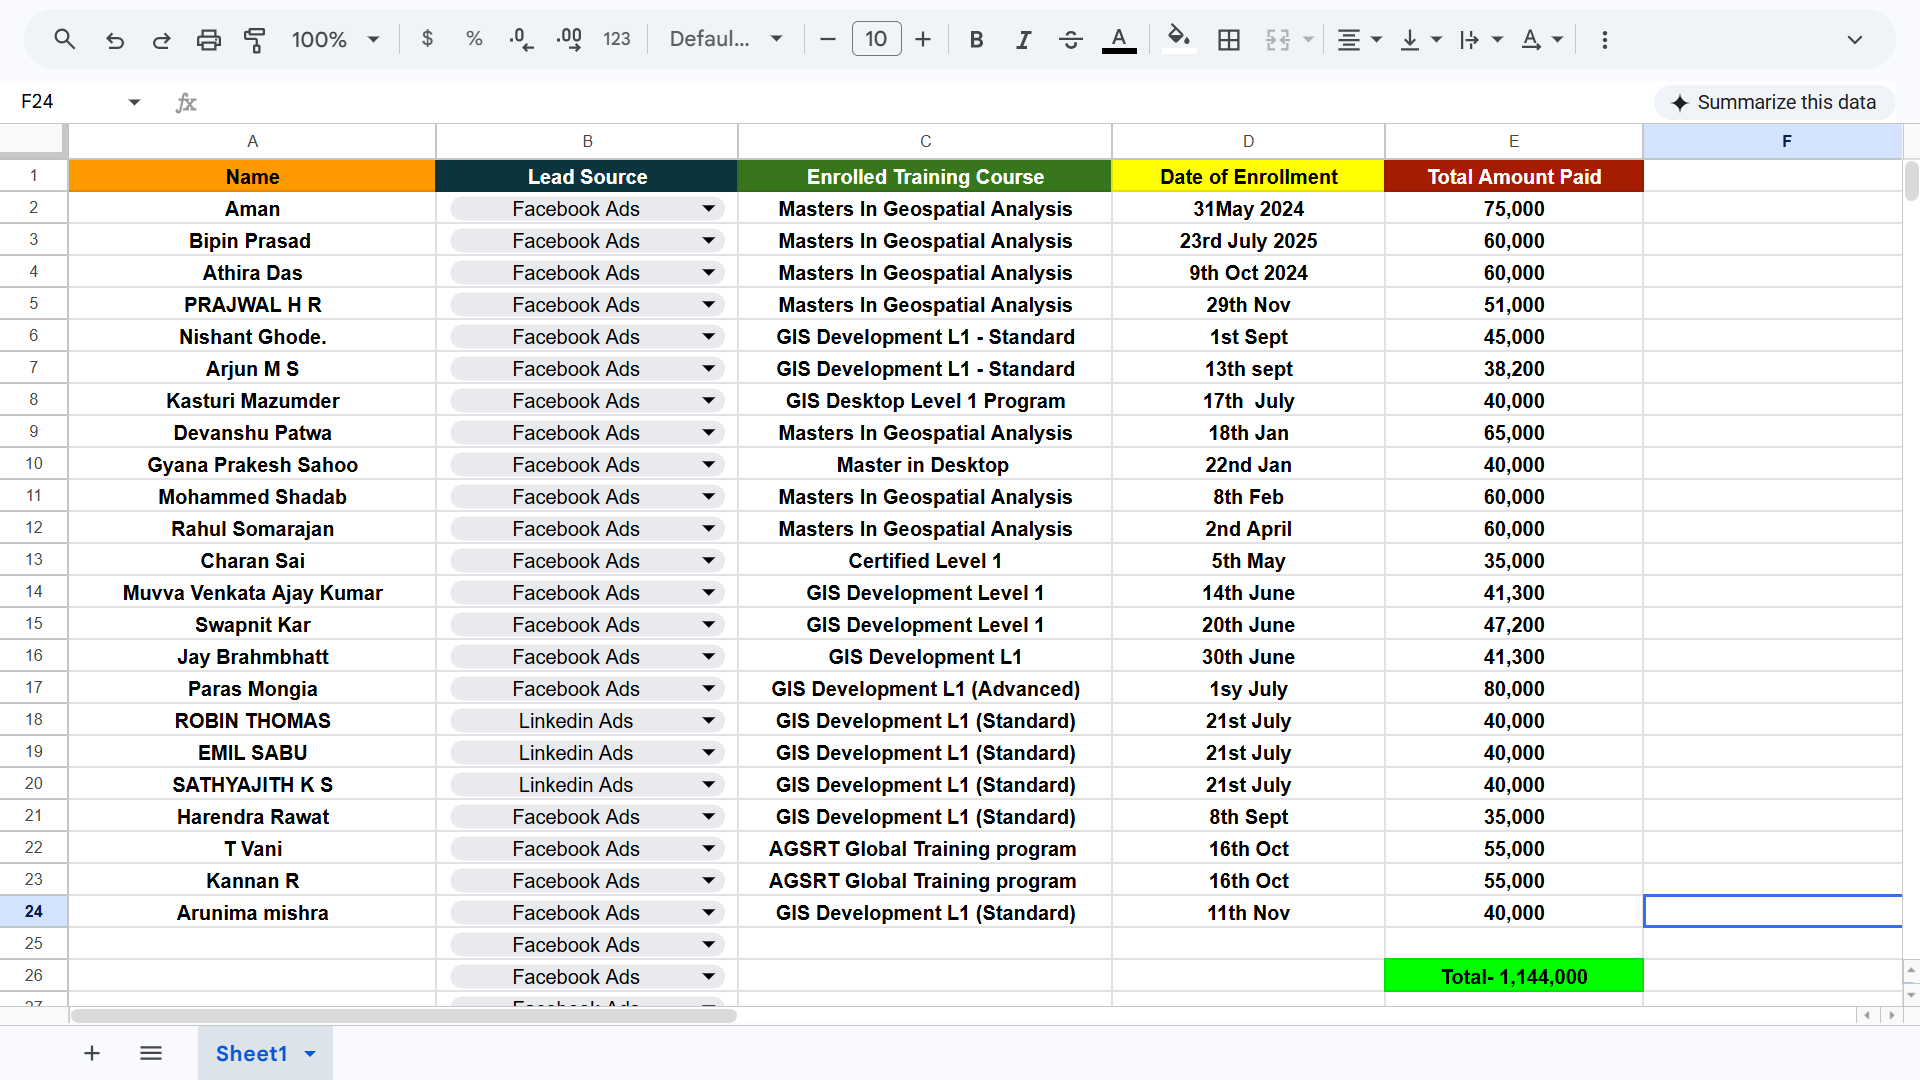Click the Print icon
The height and width of the screenshot is (1080, 1920).
coord(208,39)
